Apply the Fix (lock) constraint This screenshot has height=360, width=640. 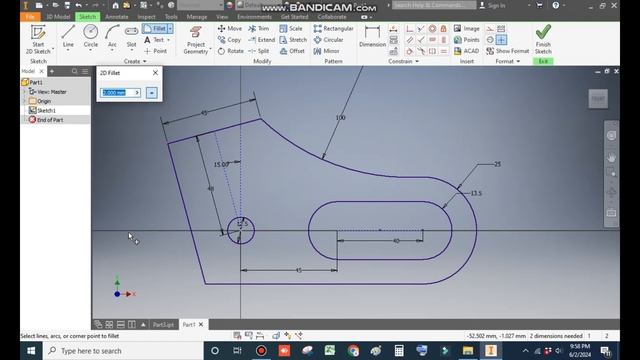click(x=444, y=29)
